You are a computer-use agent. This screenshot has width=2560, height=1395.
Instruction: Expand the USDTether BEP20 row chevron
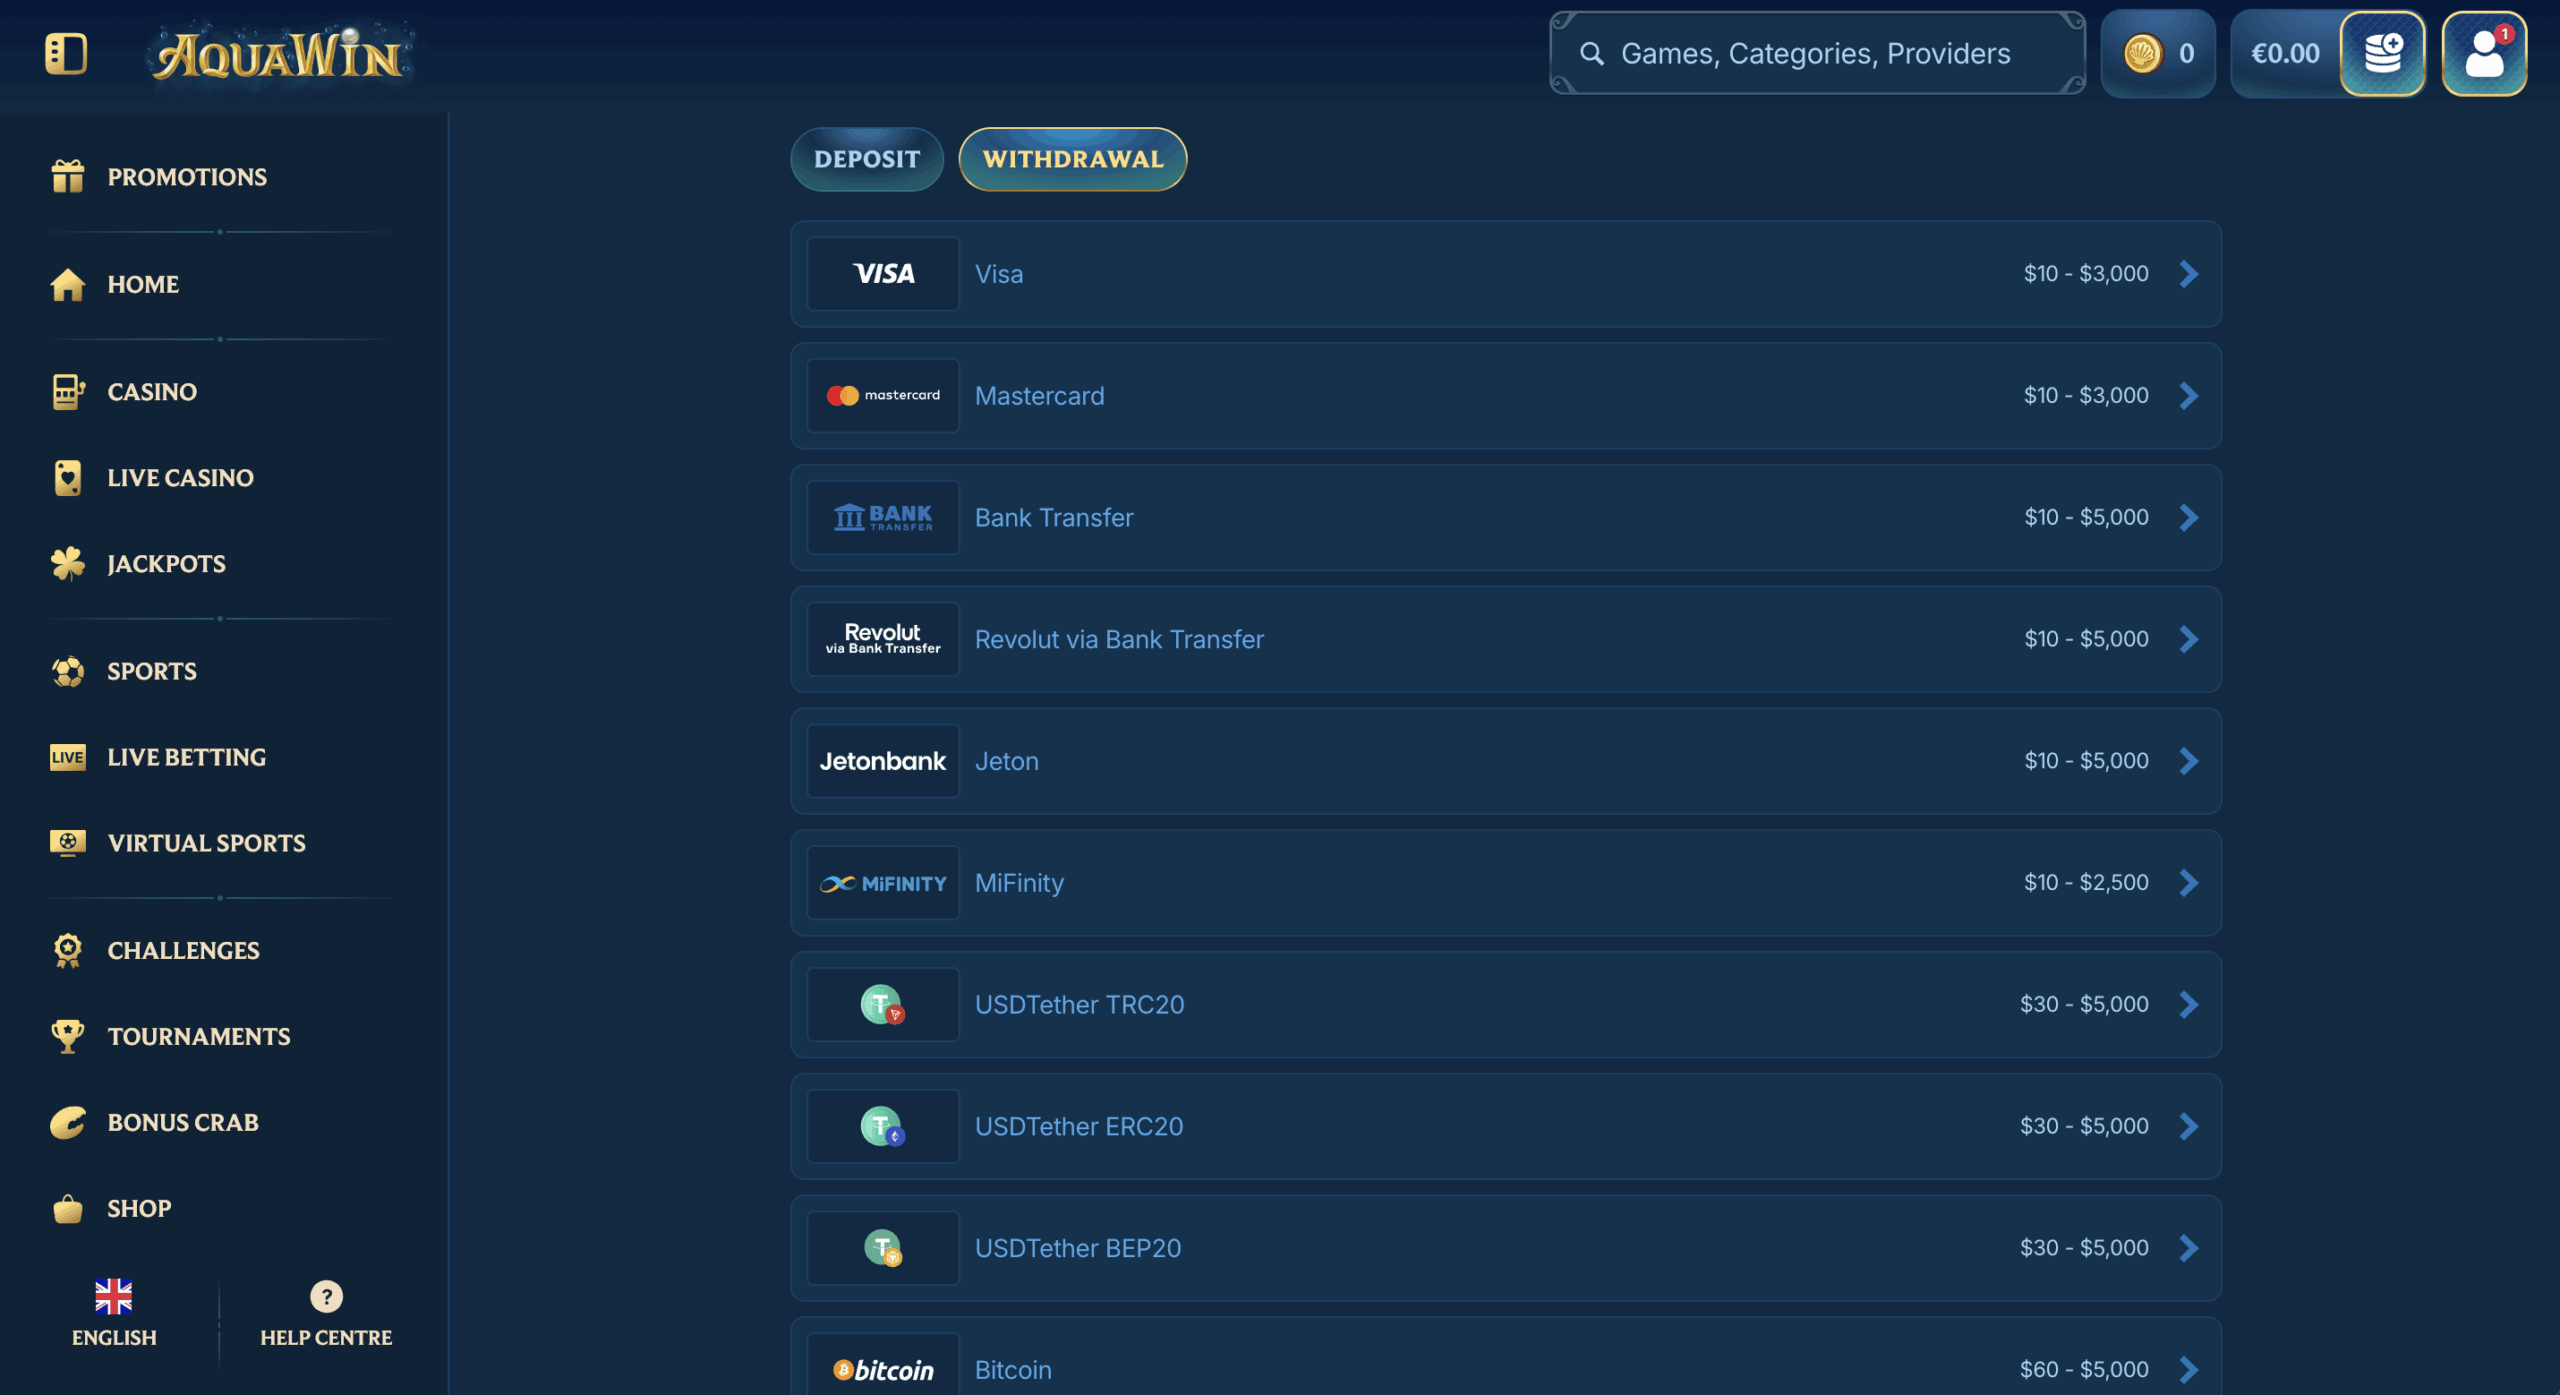[x=2188, y=1248]
